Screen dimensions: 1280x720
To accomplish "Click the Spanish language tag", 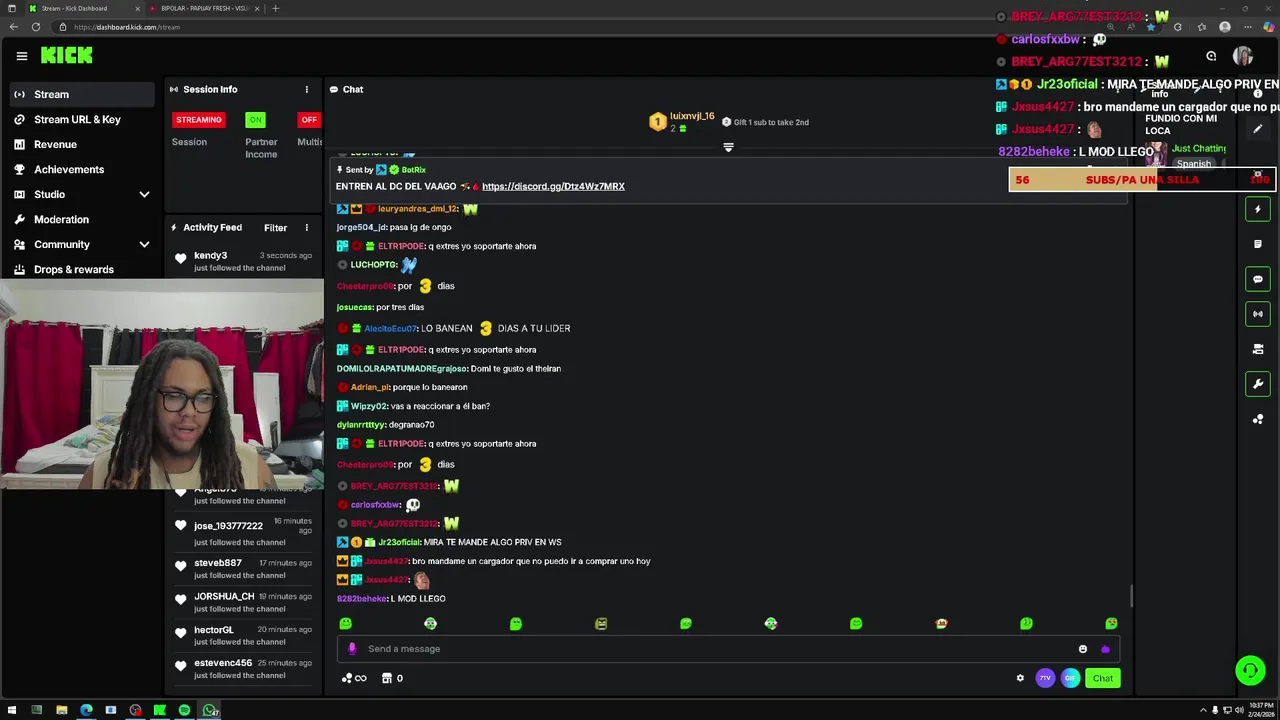I will click(x=1193, y=164).
